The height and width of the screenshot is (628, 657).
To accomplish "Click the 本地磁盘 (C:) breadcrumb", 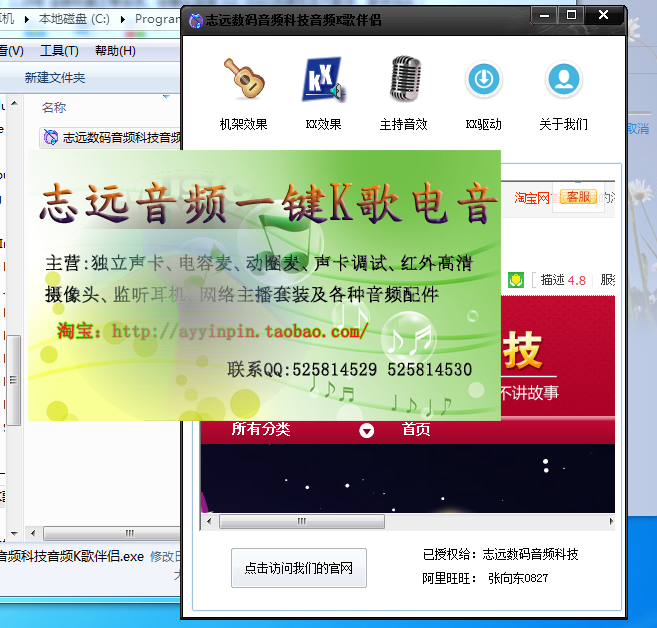I will point(74,19).
